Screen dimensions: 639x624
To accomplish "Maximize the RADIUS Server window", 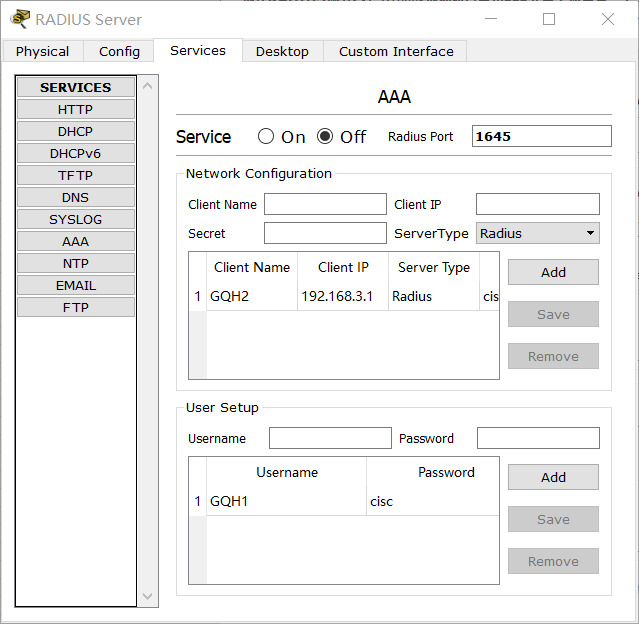I will coord(549,19).
